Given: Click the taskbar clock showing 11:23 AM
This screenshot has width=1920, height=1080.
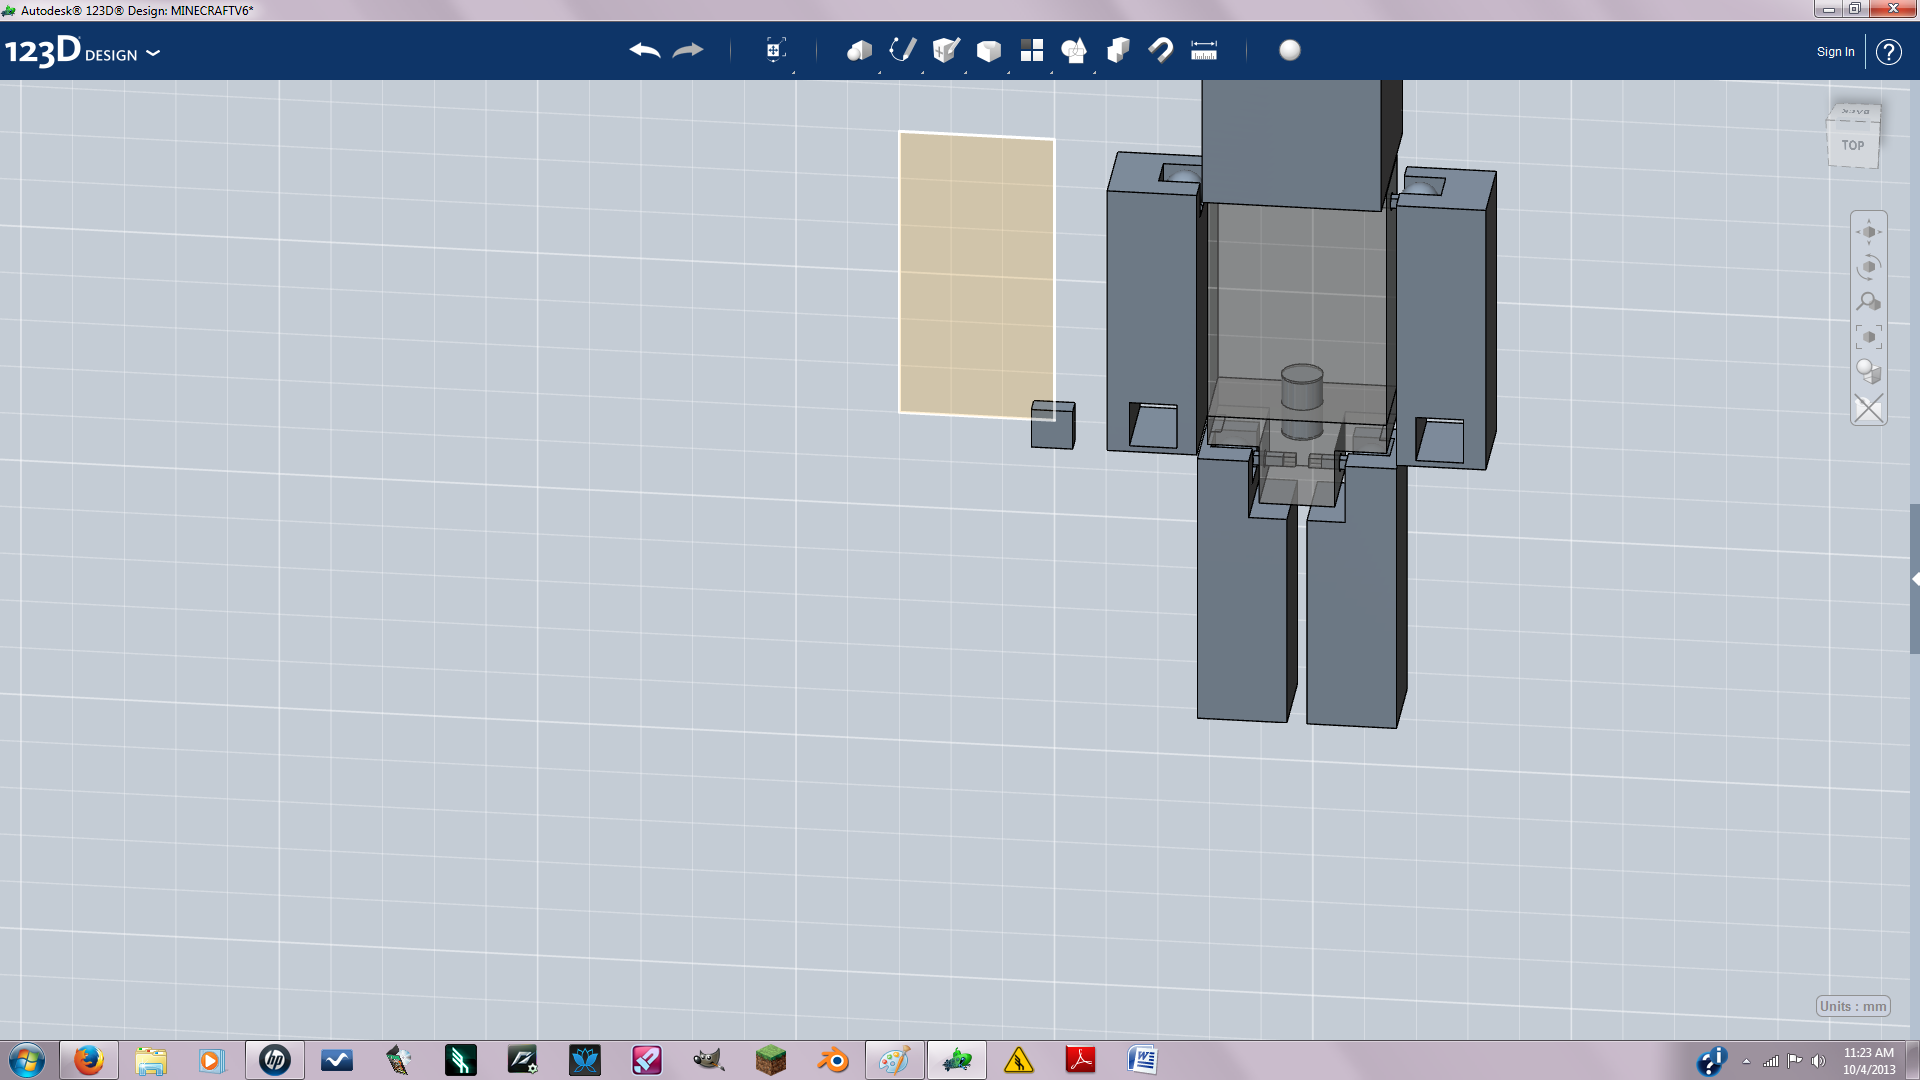Looking at the screenshot, I should (x=1868, y=1061).
